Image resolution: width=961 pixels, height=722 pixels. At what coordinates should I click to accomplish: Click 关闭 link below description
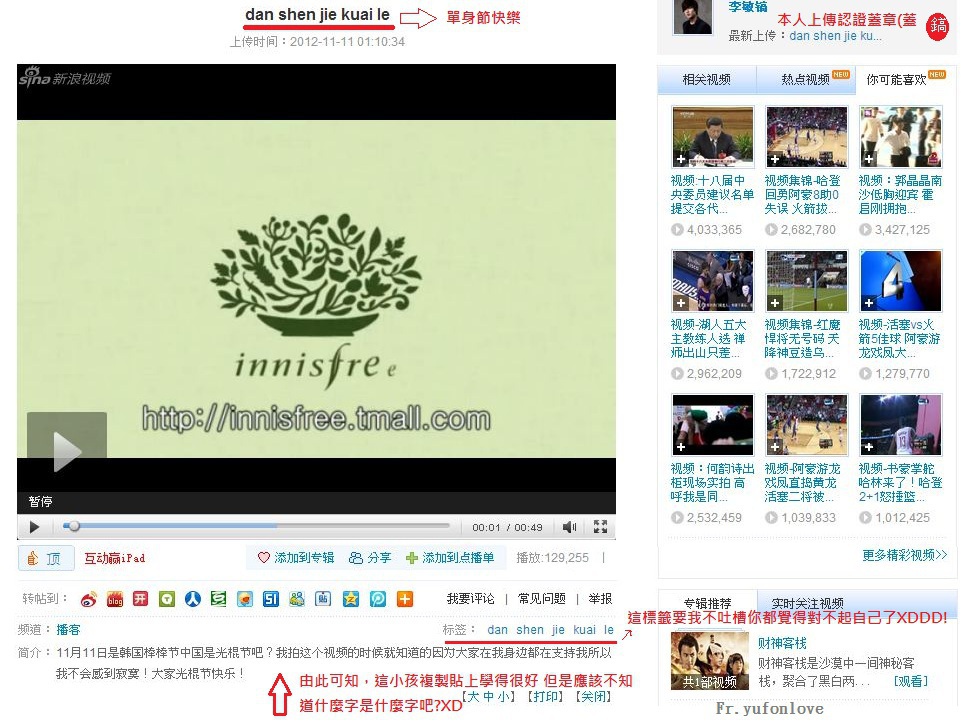click(593, 696)
